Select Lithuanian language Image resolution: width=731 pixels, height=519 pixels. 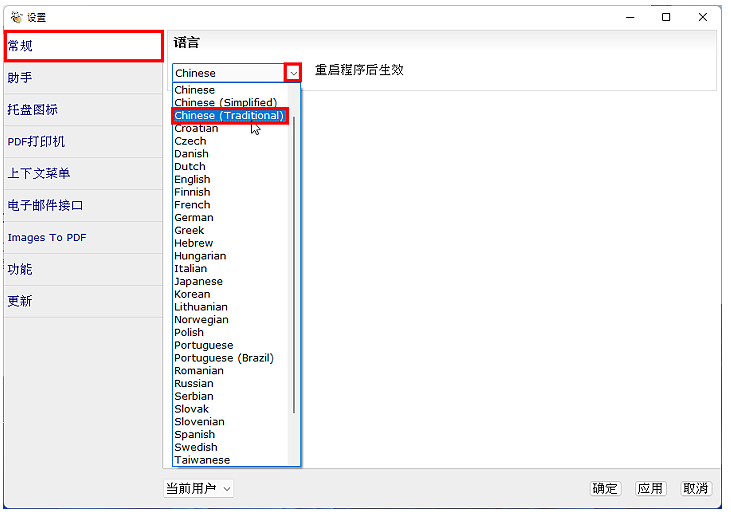click(230, 307)
